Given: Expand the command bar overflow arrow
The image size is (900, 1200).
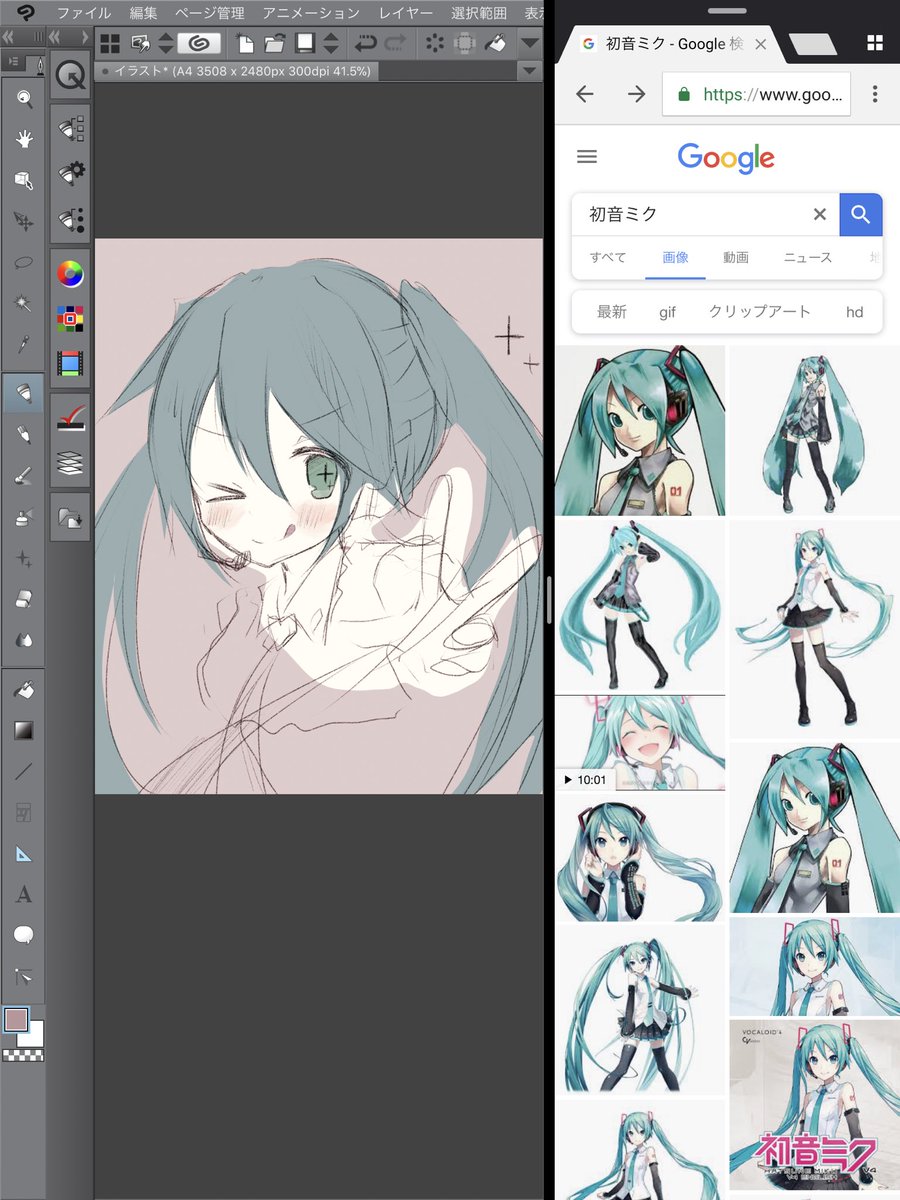Looking at the screenshot, I should click(x=530, y=43).
